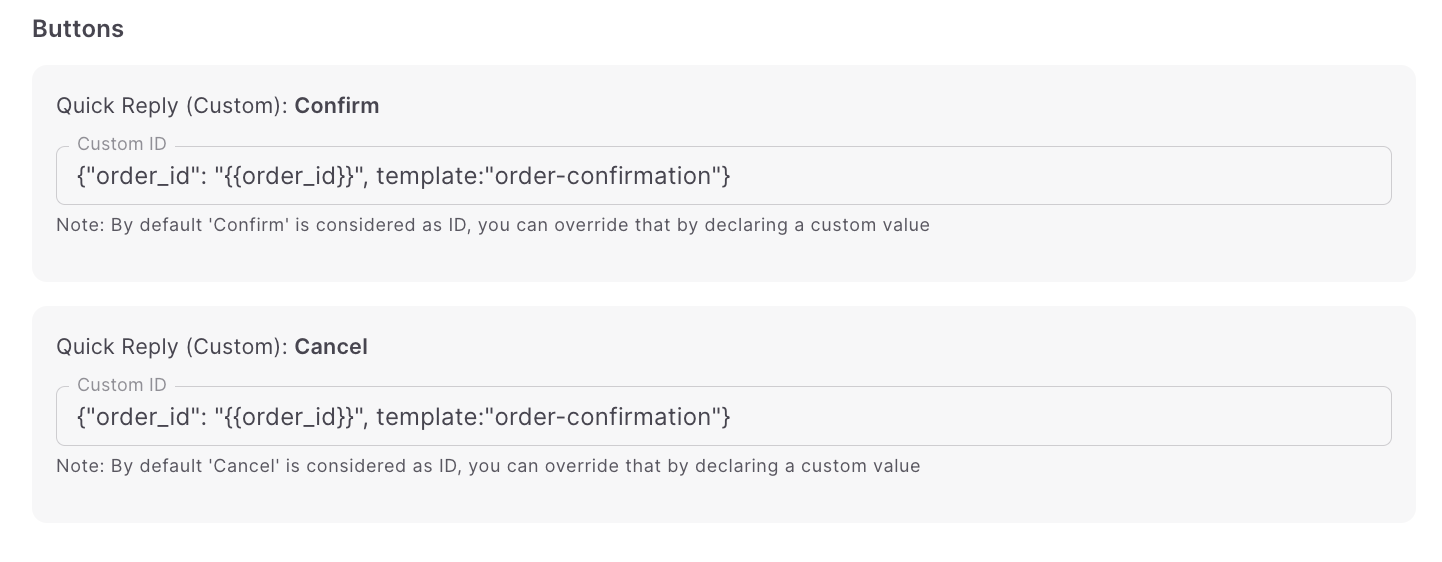This screenshot has height=562, width=1442.
Task: Select the bold Cancel word in card title
Action: click(x=331, y=347)
